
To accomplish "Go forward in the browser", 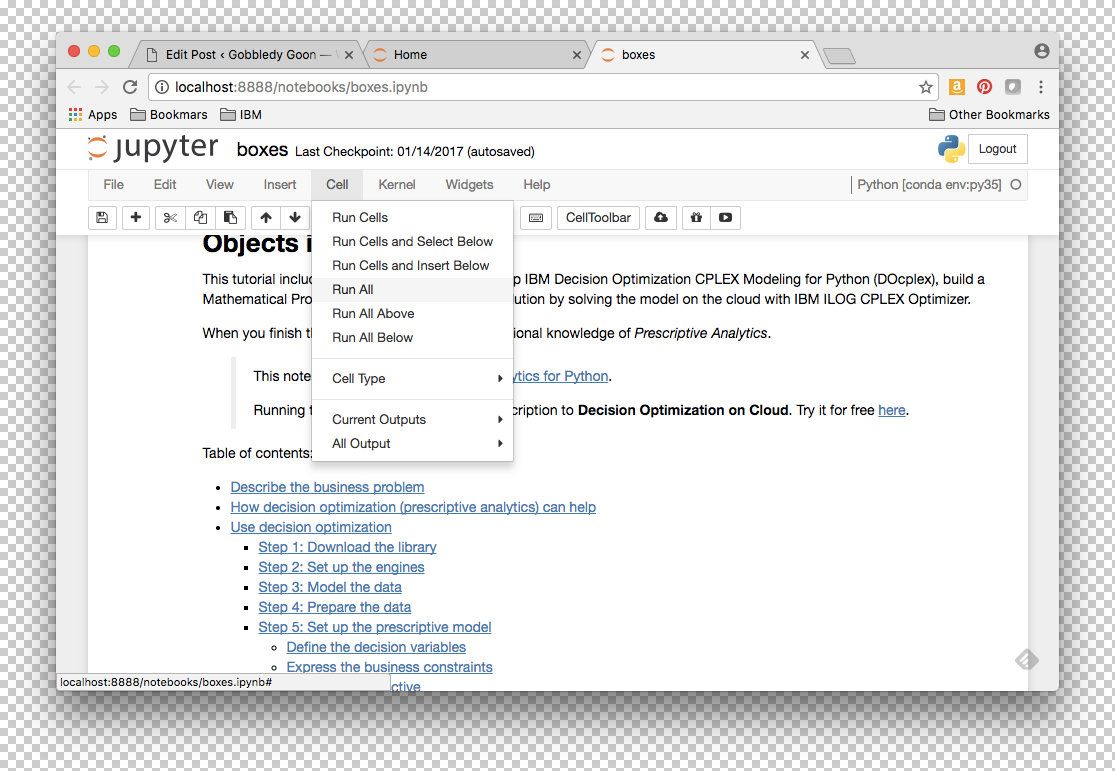I will (102, 87).
